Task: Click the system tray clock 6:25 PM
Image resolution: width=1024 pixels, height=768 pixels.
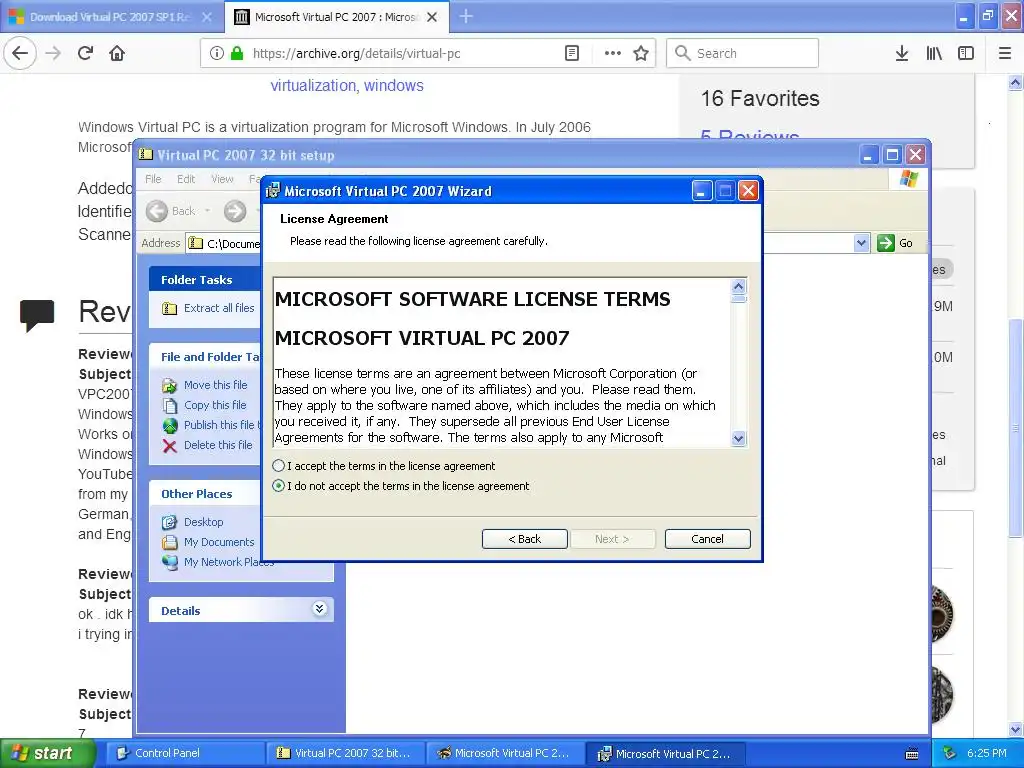Action: coord(987,753)
